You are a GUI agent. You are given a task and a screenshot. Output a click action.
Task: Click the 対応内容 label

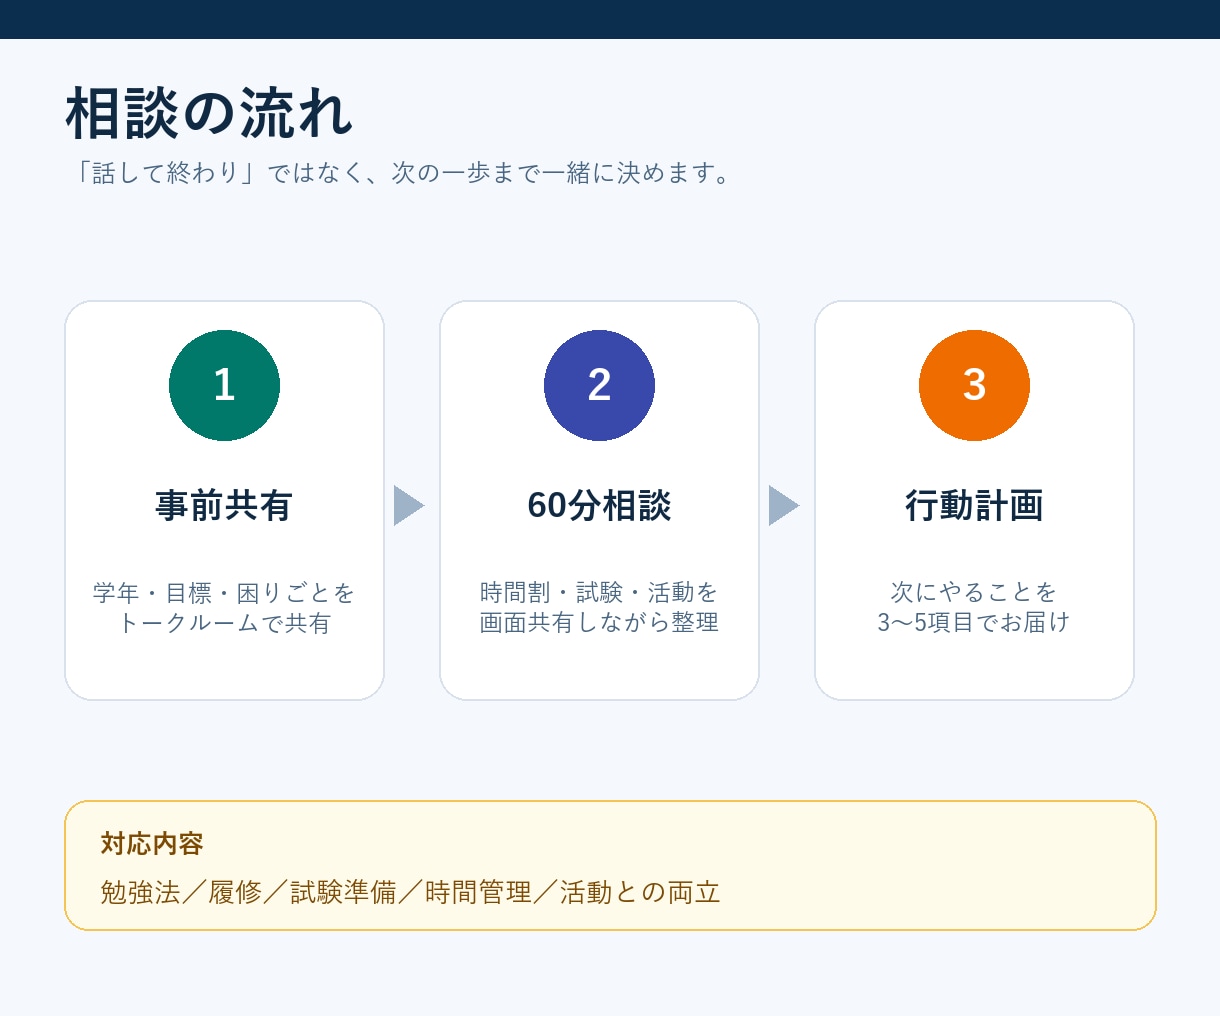point(152,843)
